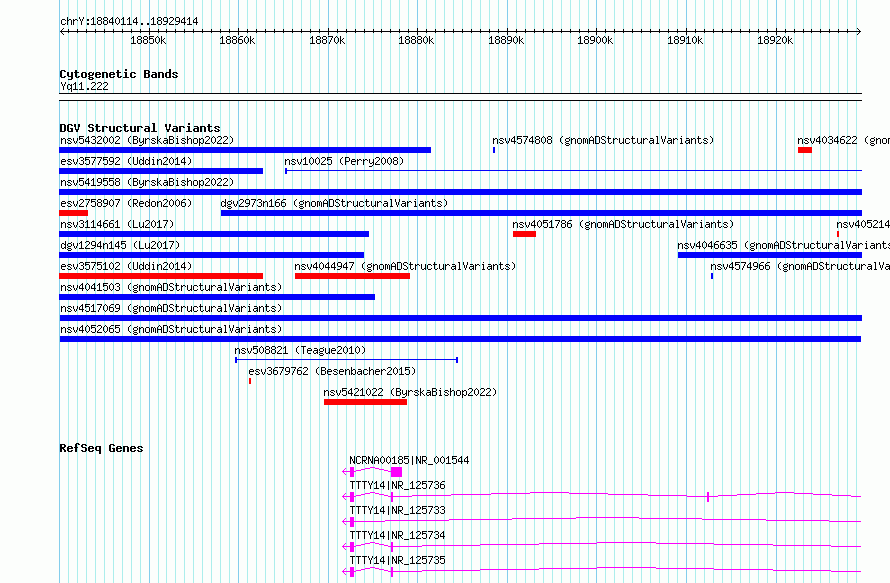Select the blue bar under esv3577592 (Uddin2014)
Viewport: 890px width, 583px height.
(x=161, y=171)
